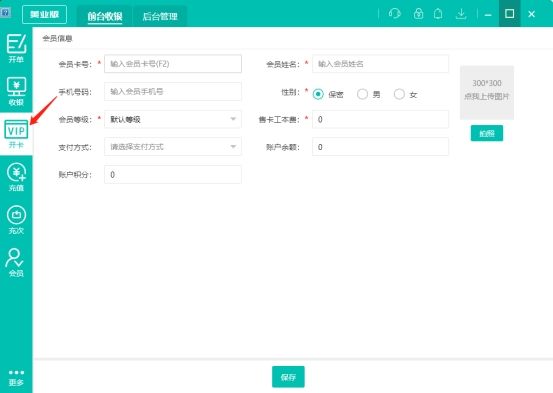Select the VIP 开卡 sidebar icon

[16, 134]
